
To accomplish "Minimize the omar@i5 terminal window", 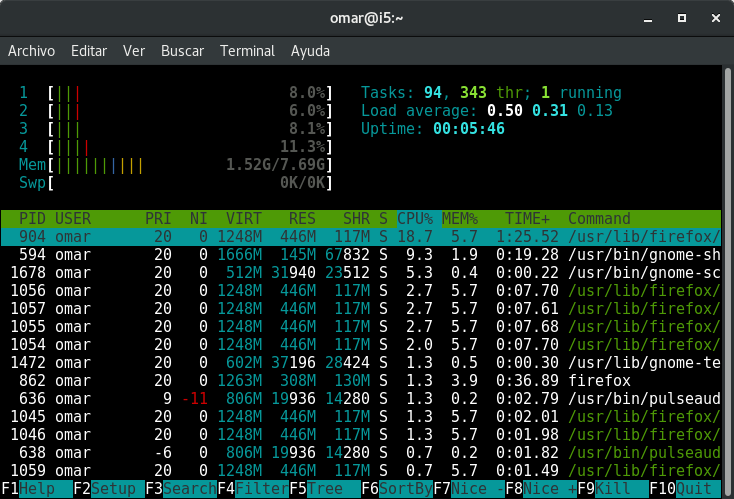I will (648, 18).
